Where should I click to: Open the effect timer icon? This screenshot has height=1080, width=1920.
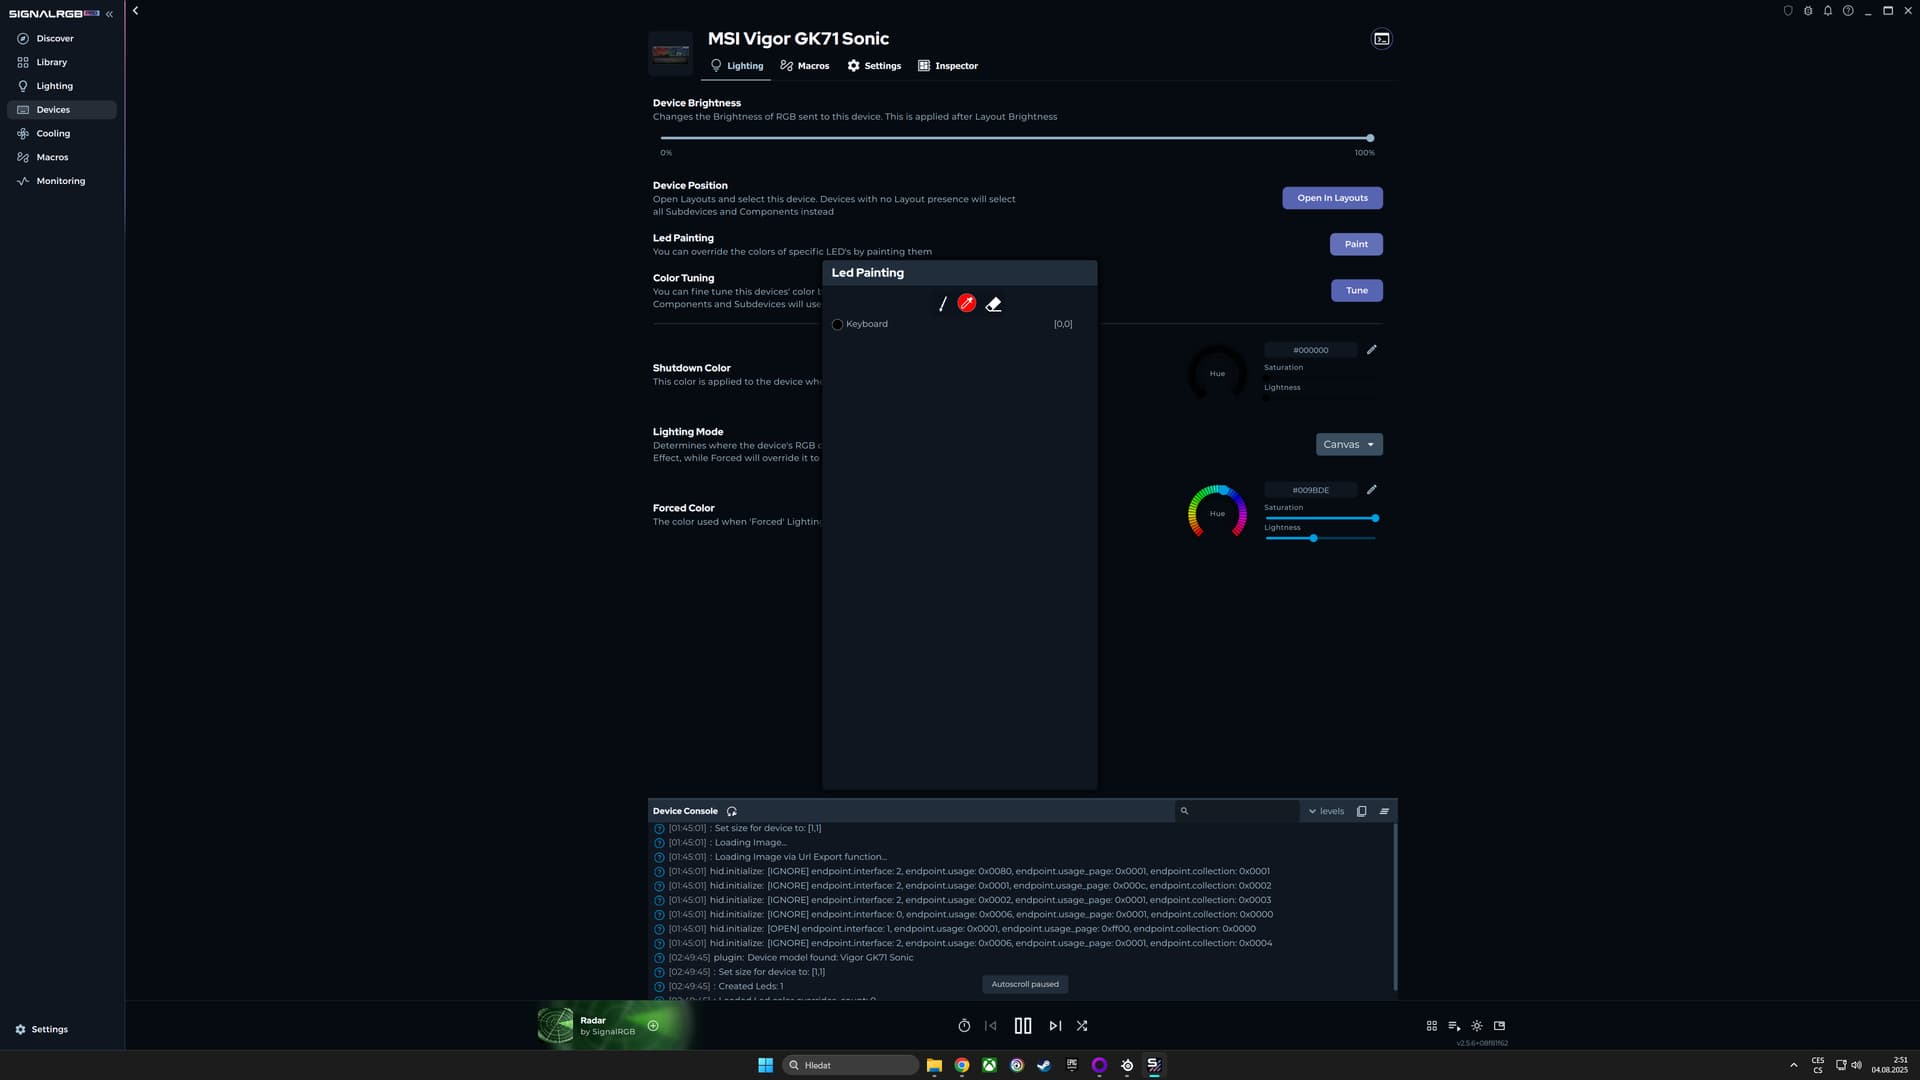964,1026
